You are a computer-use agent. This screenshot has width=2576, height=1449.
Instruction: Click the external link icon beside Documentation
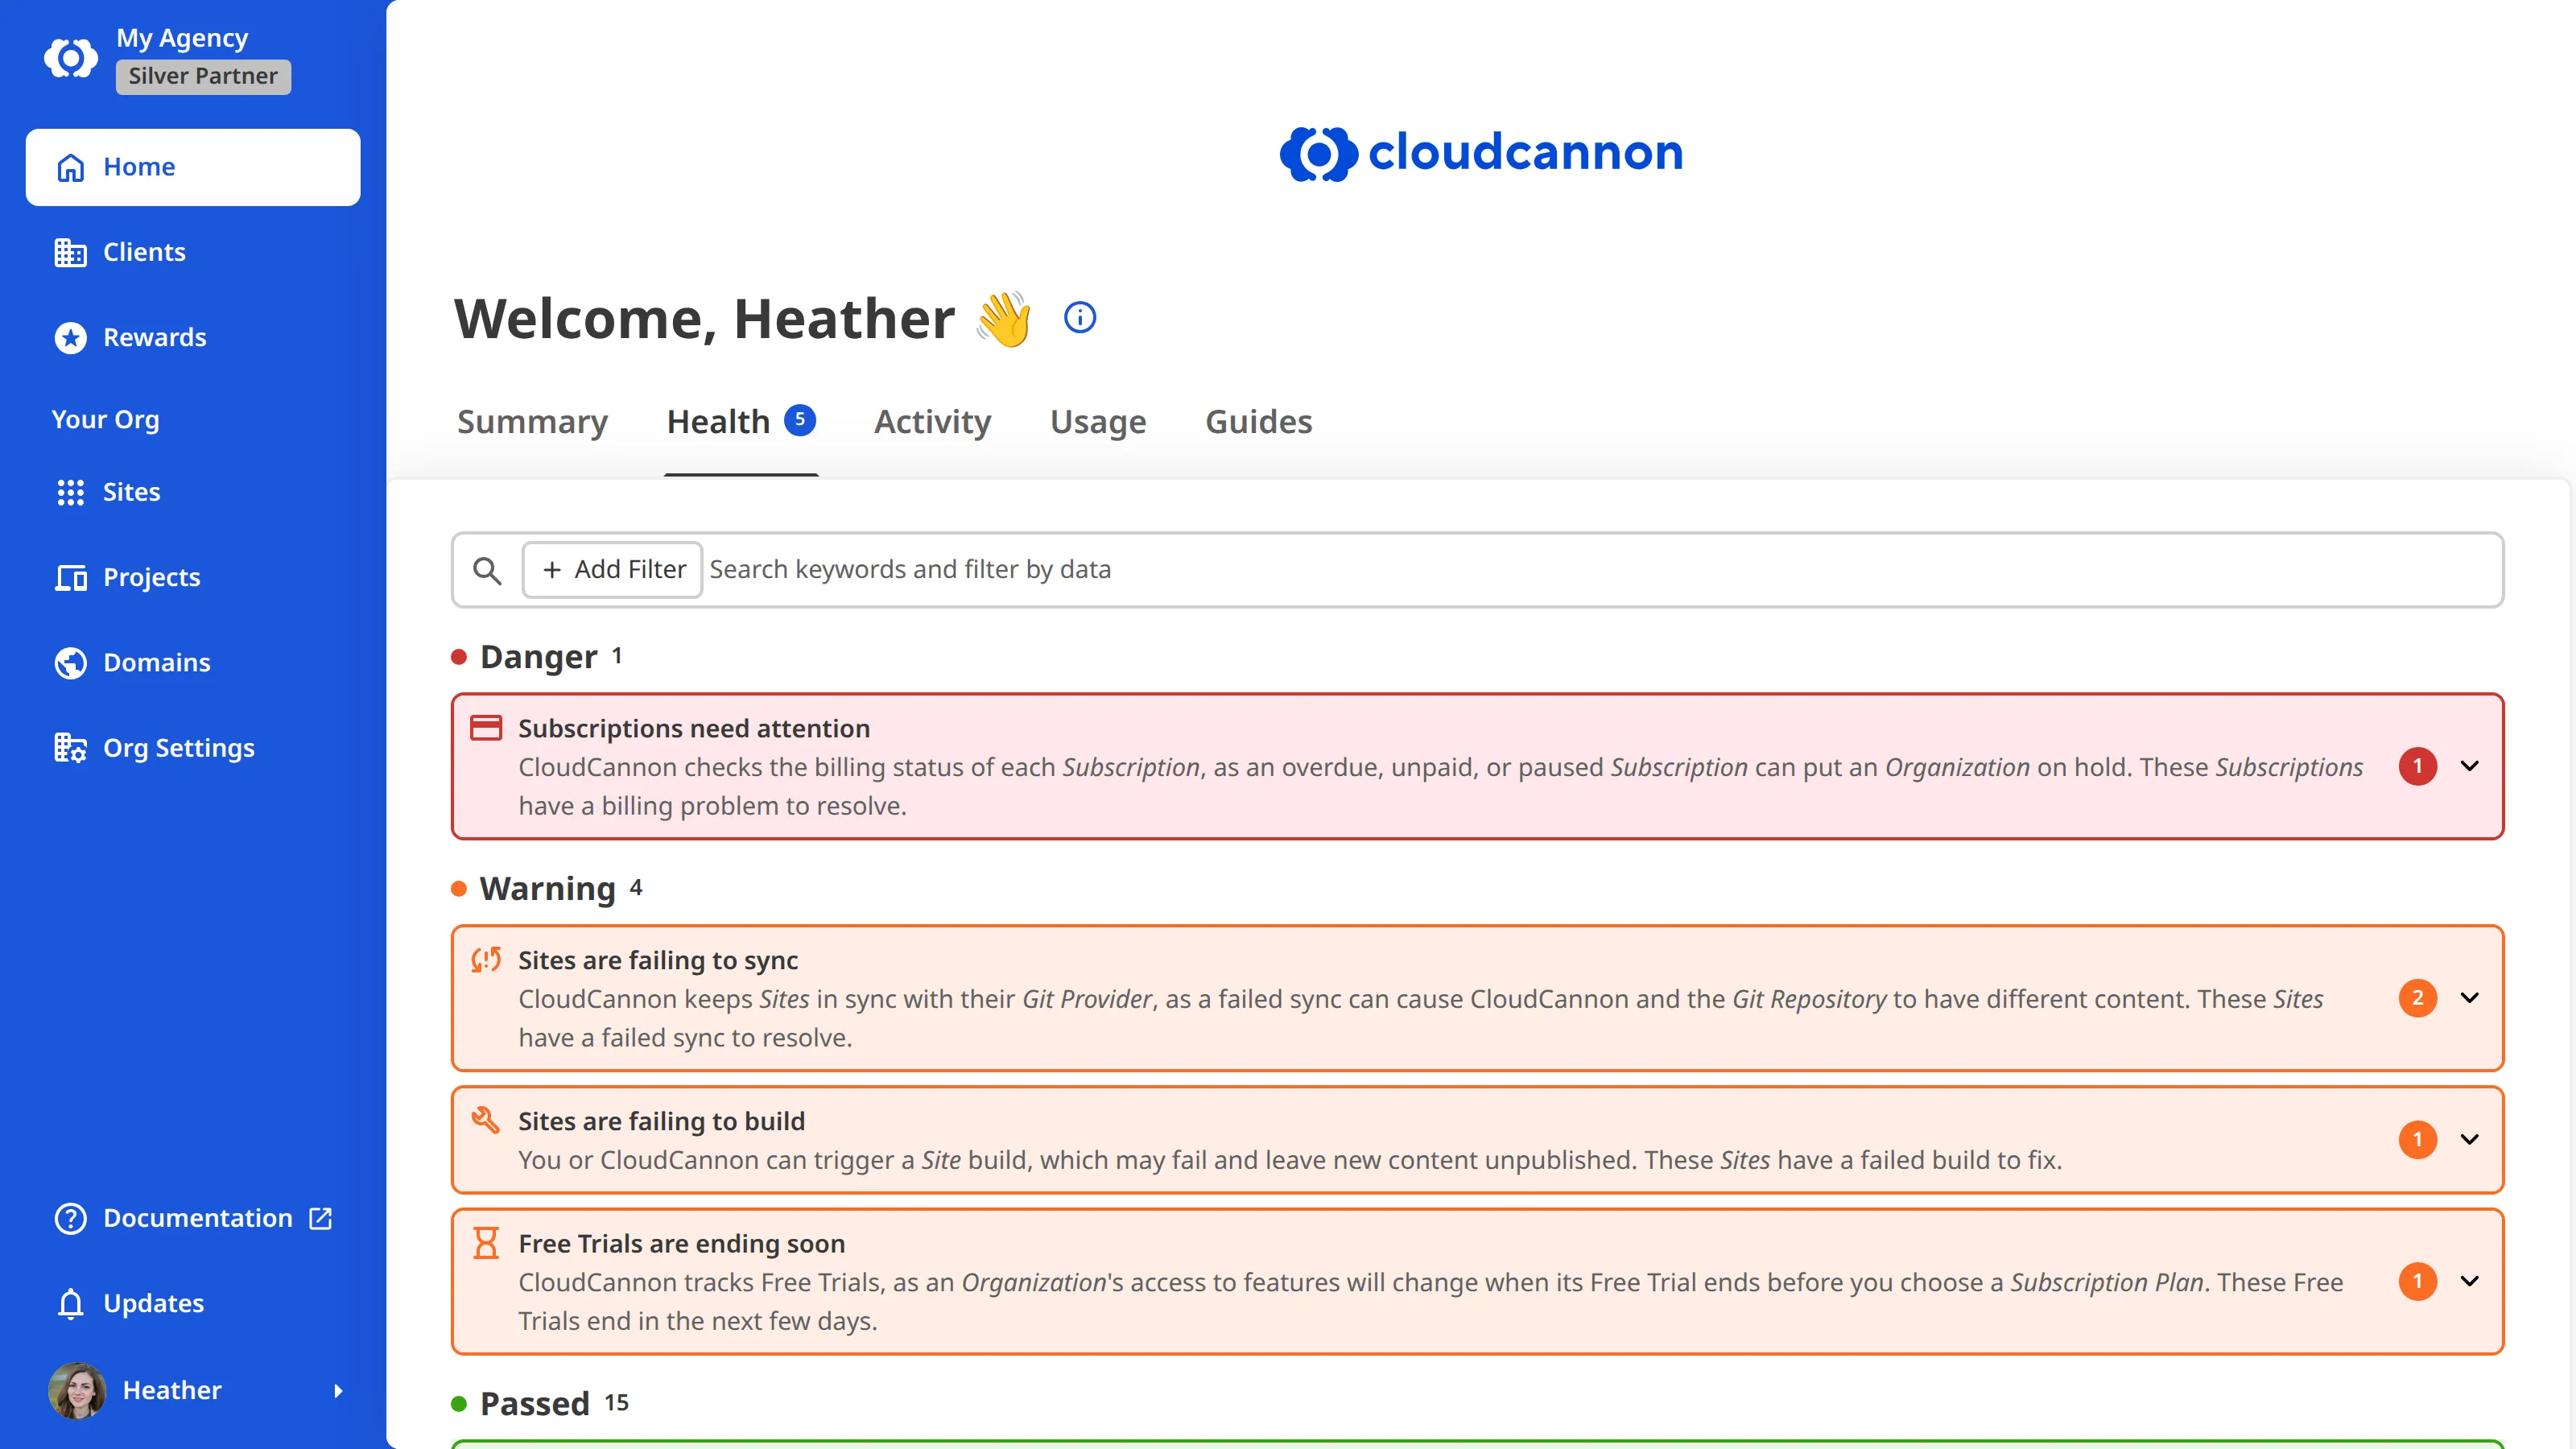[x=320, y=1218]
